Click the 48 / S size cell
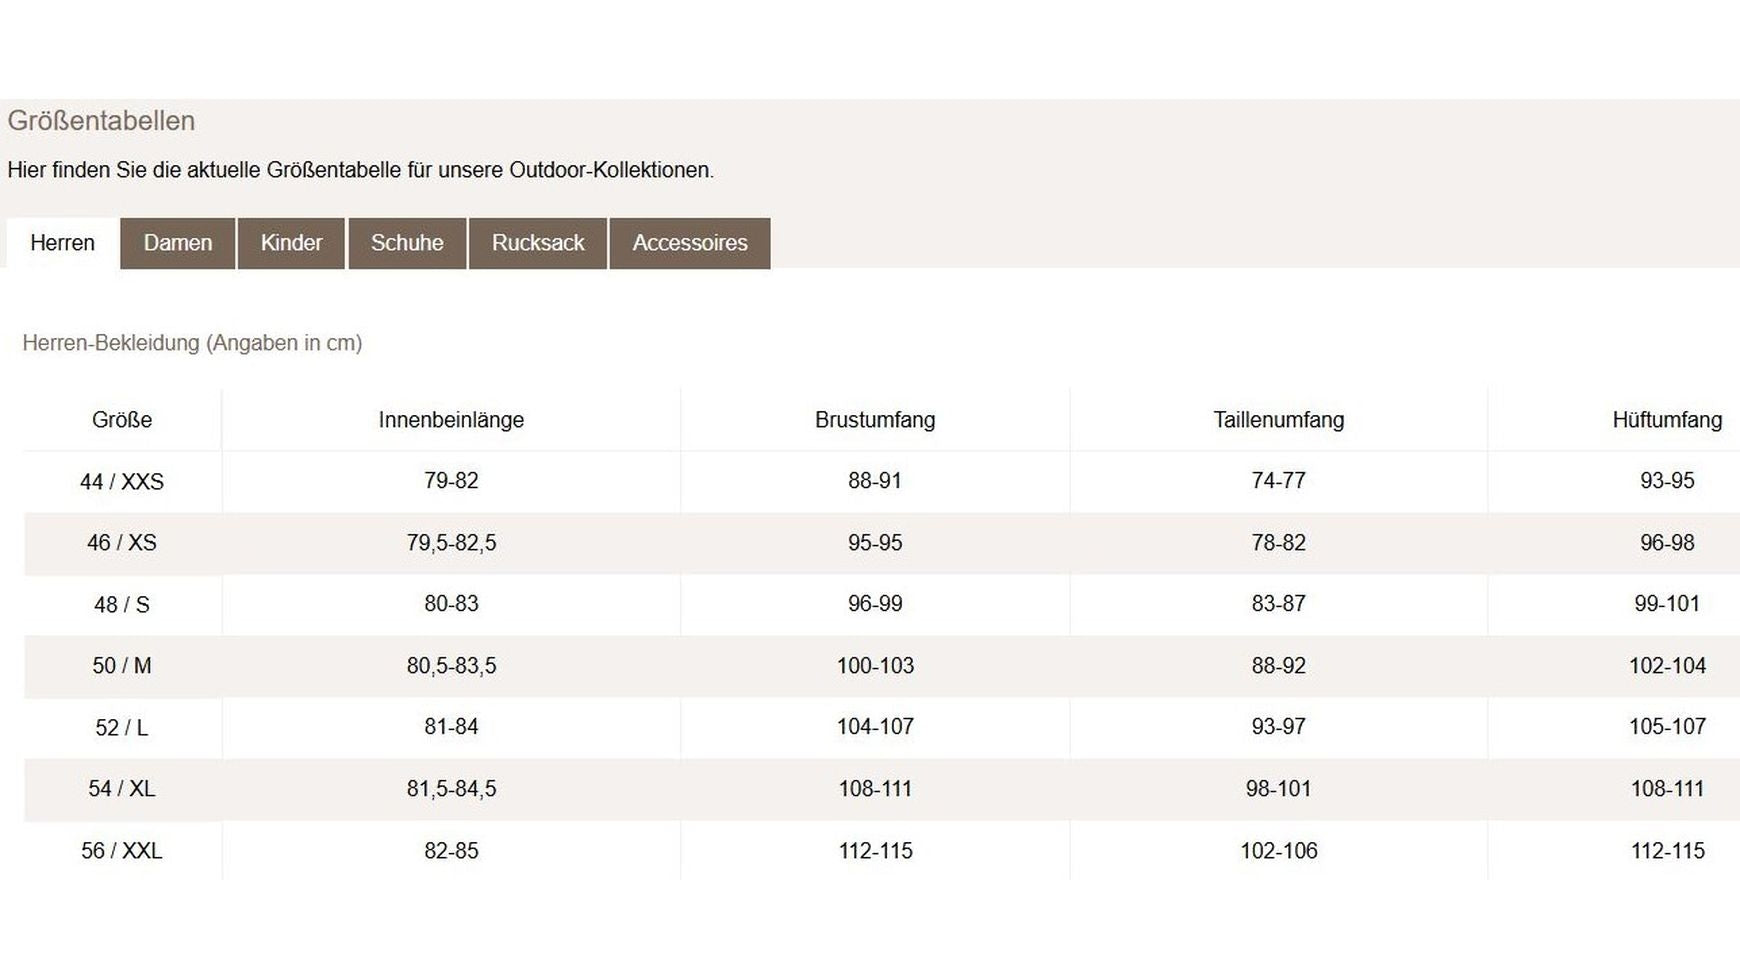The width and height of the screenshot is (1740, 979). (122, 605)
